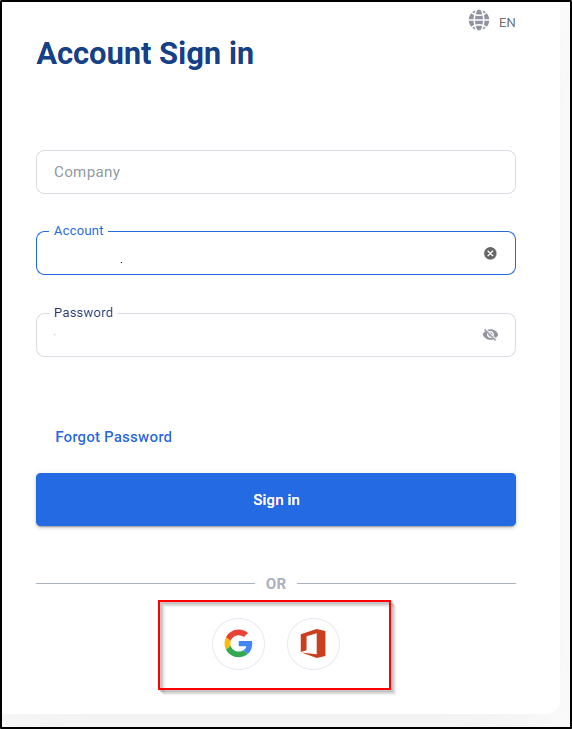Open the Forgot Password link
This screenshot has width=572, height=729.
(113, 437)
